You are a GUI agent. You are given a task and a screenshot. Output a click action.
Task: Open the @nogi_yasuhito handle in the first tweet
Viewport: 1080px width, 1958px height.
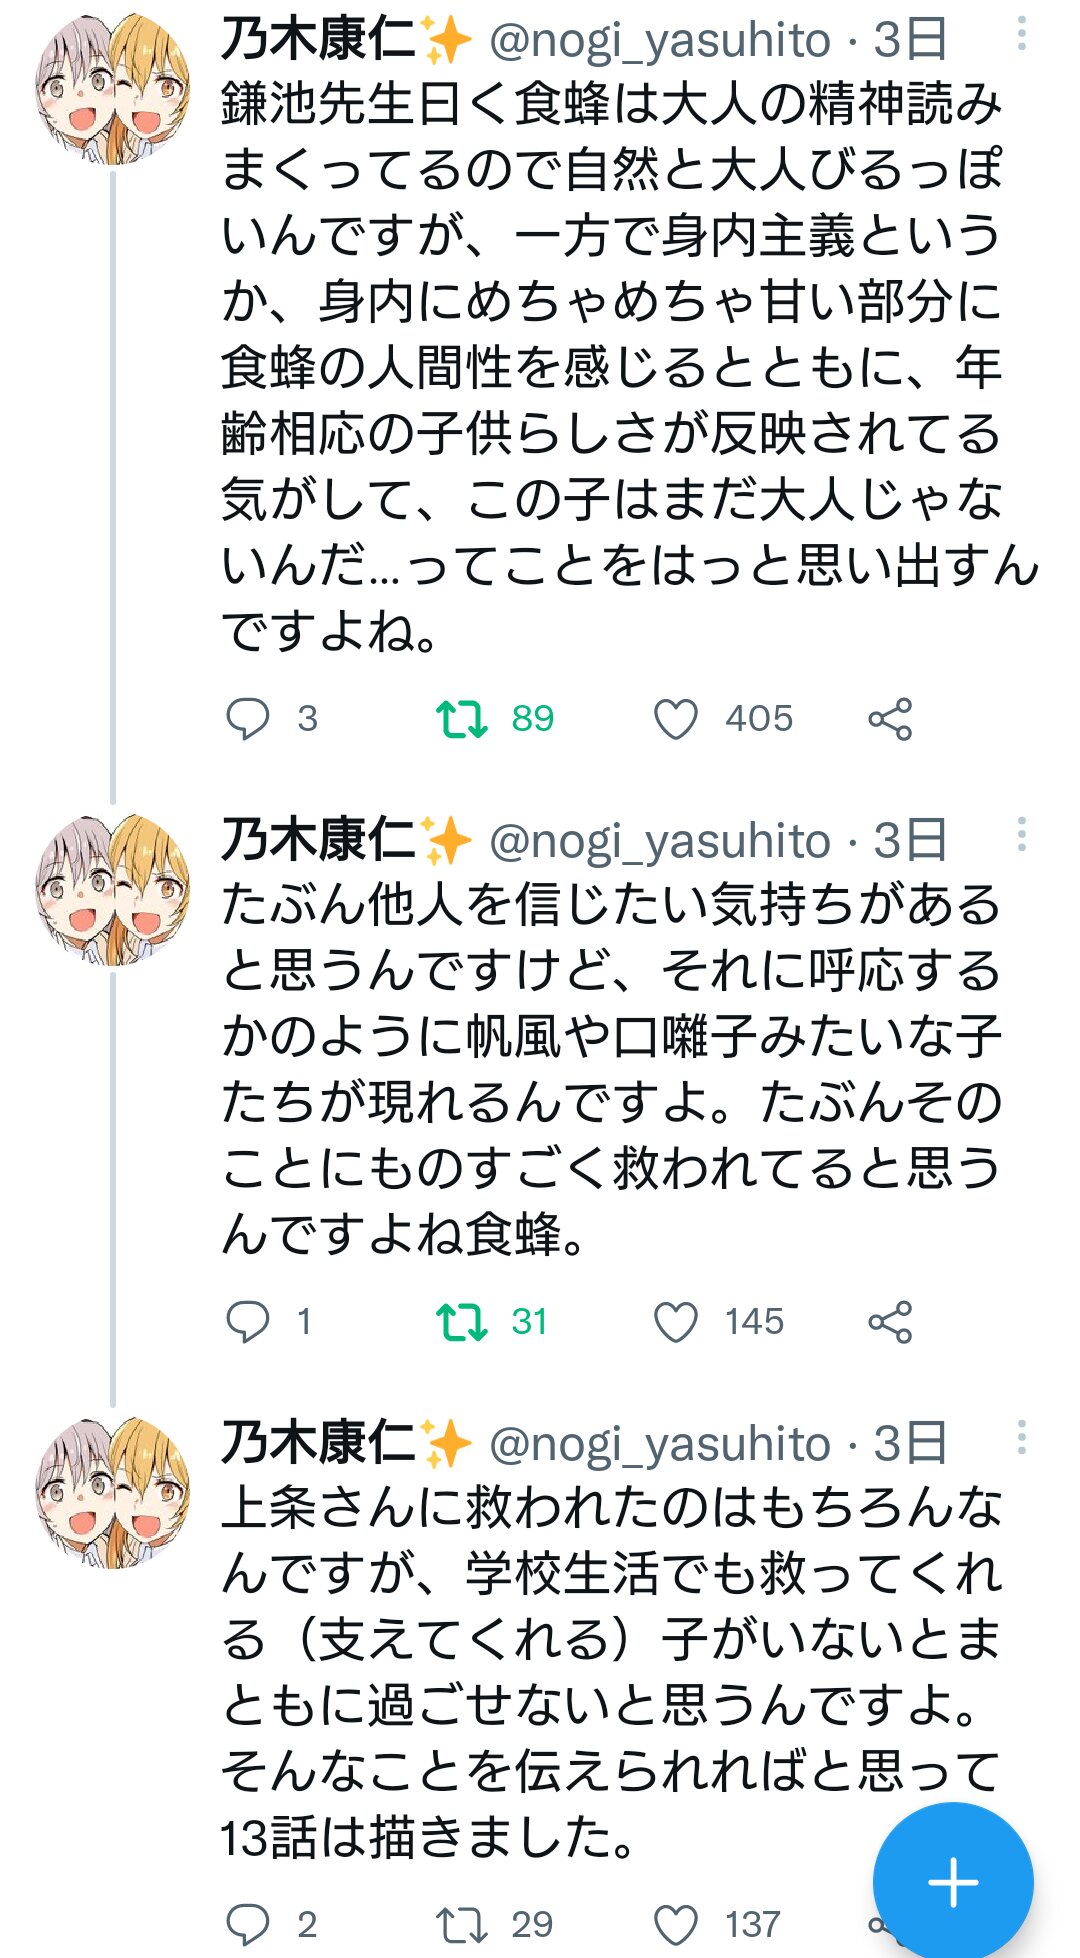tap(660, 41)
